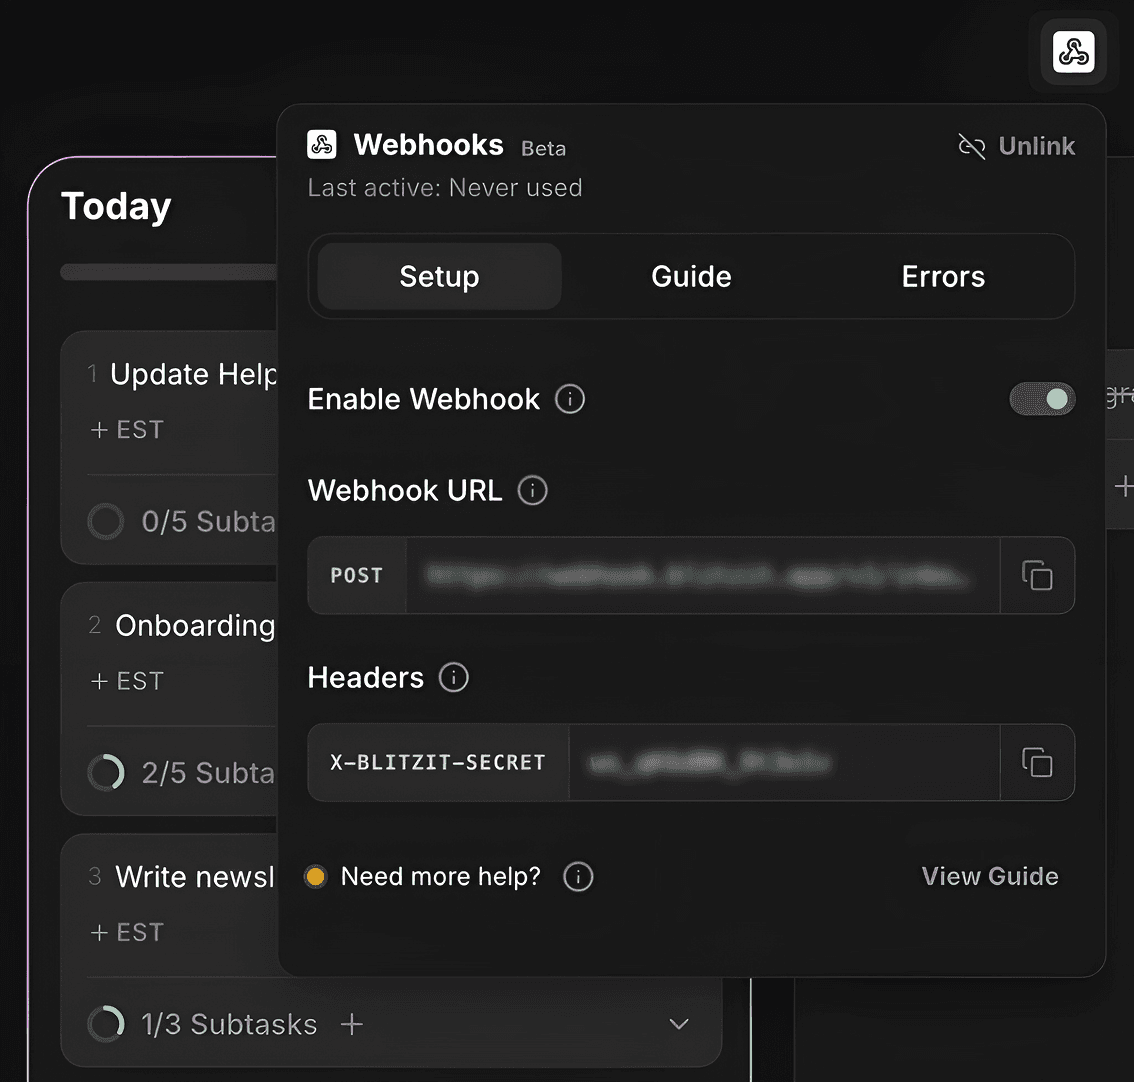Click the Webhooks logo in panel header
The image size is (1134, 1082).
322,145
